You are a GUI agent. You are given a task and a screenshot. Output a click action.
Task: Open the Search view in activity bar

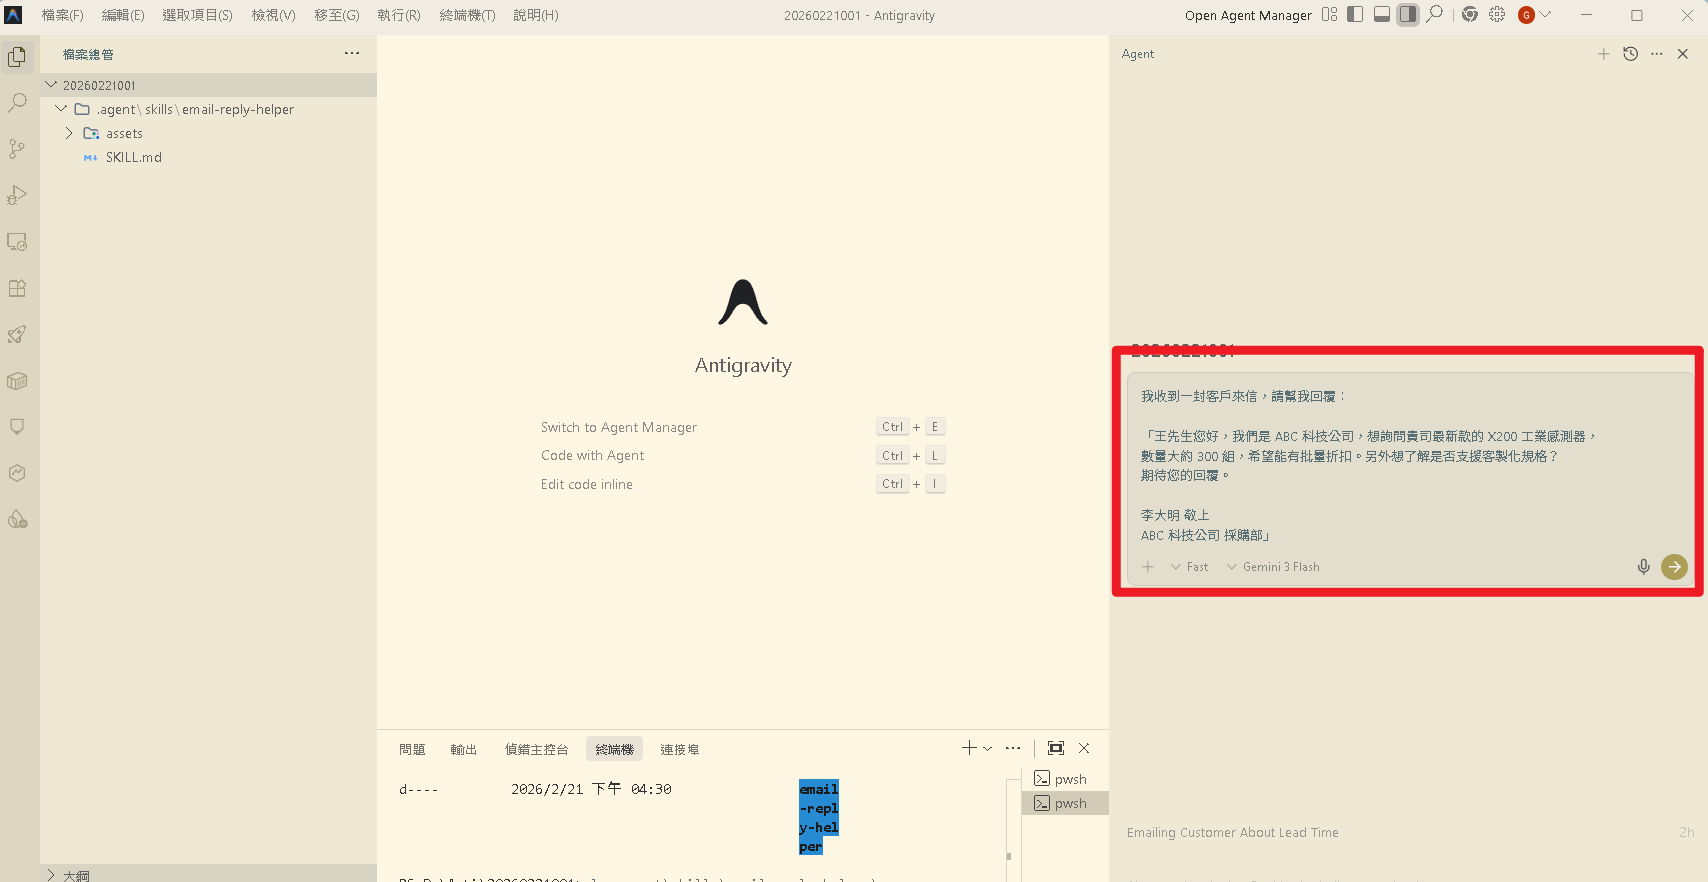[17, 103]
